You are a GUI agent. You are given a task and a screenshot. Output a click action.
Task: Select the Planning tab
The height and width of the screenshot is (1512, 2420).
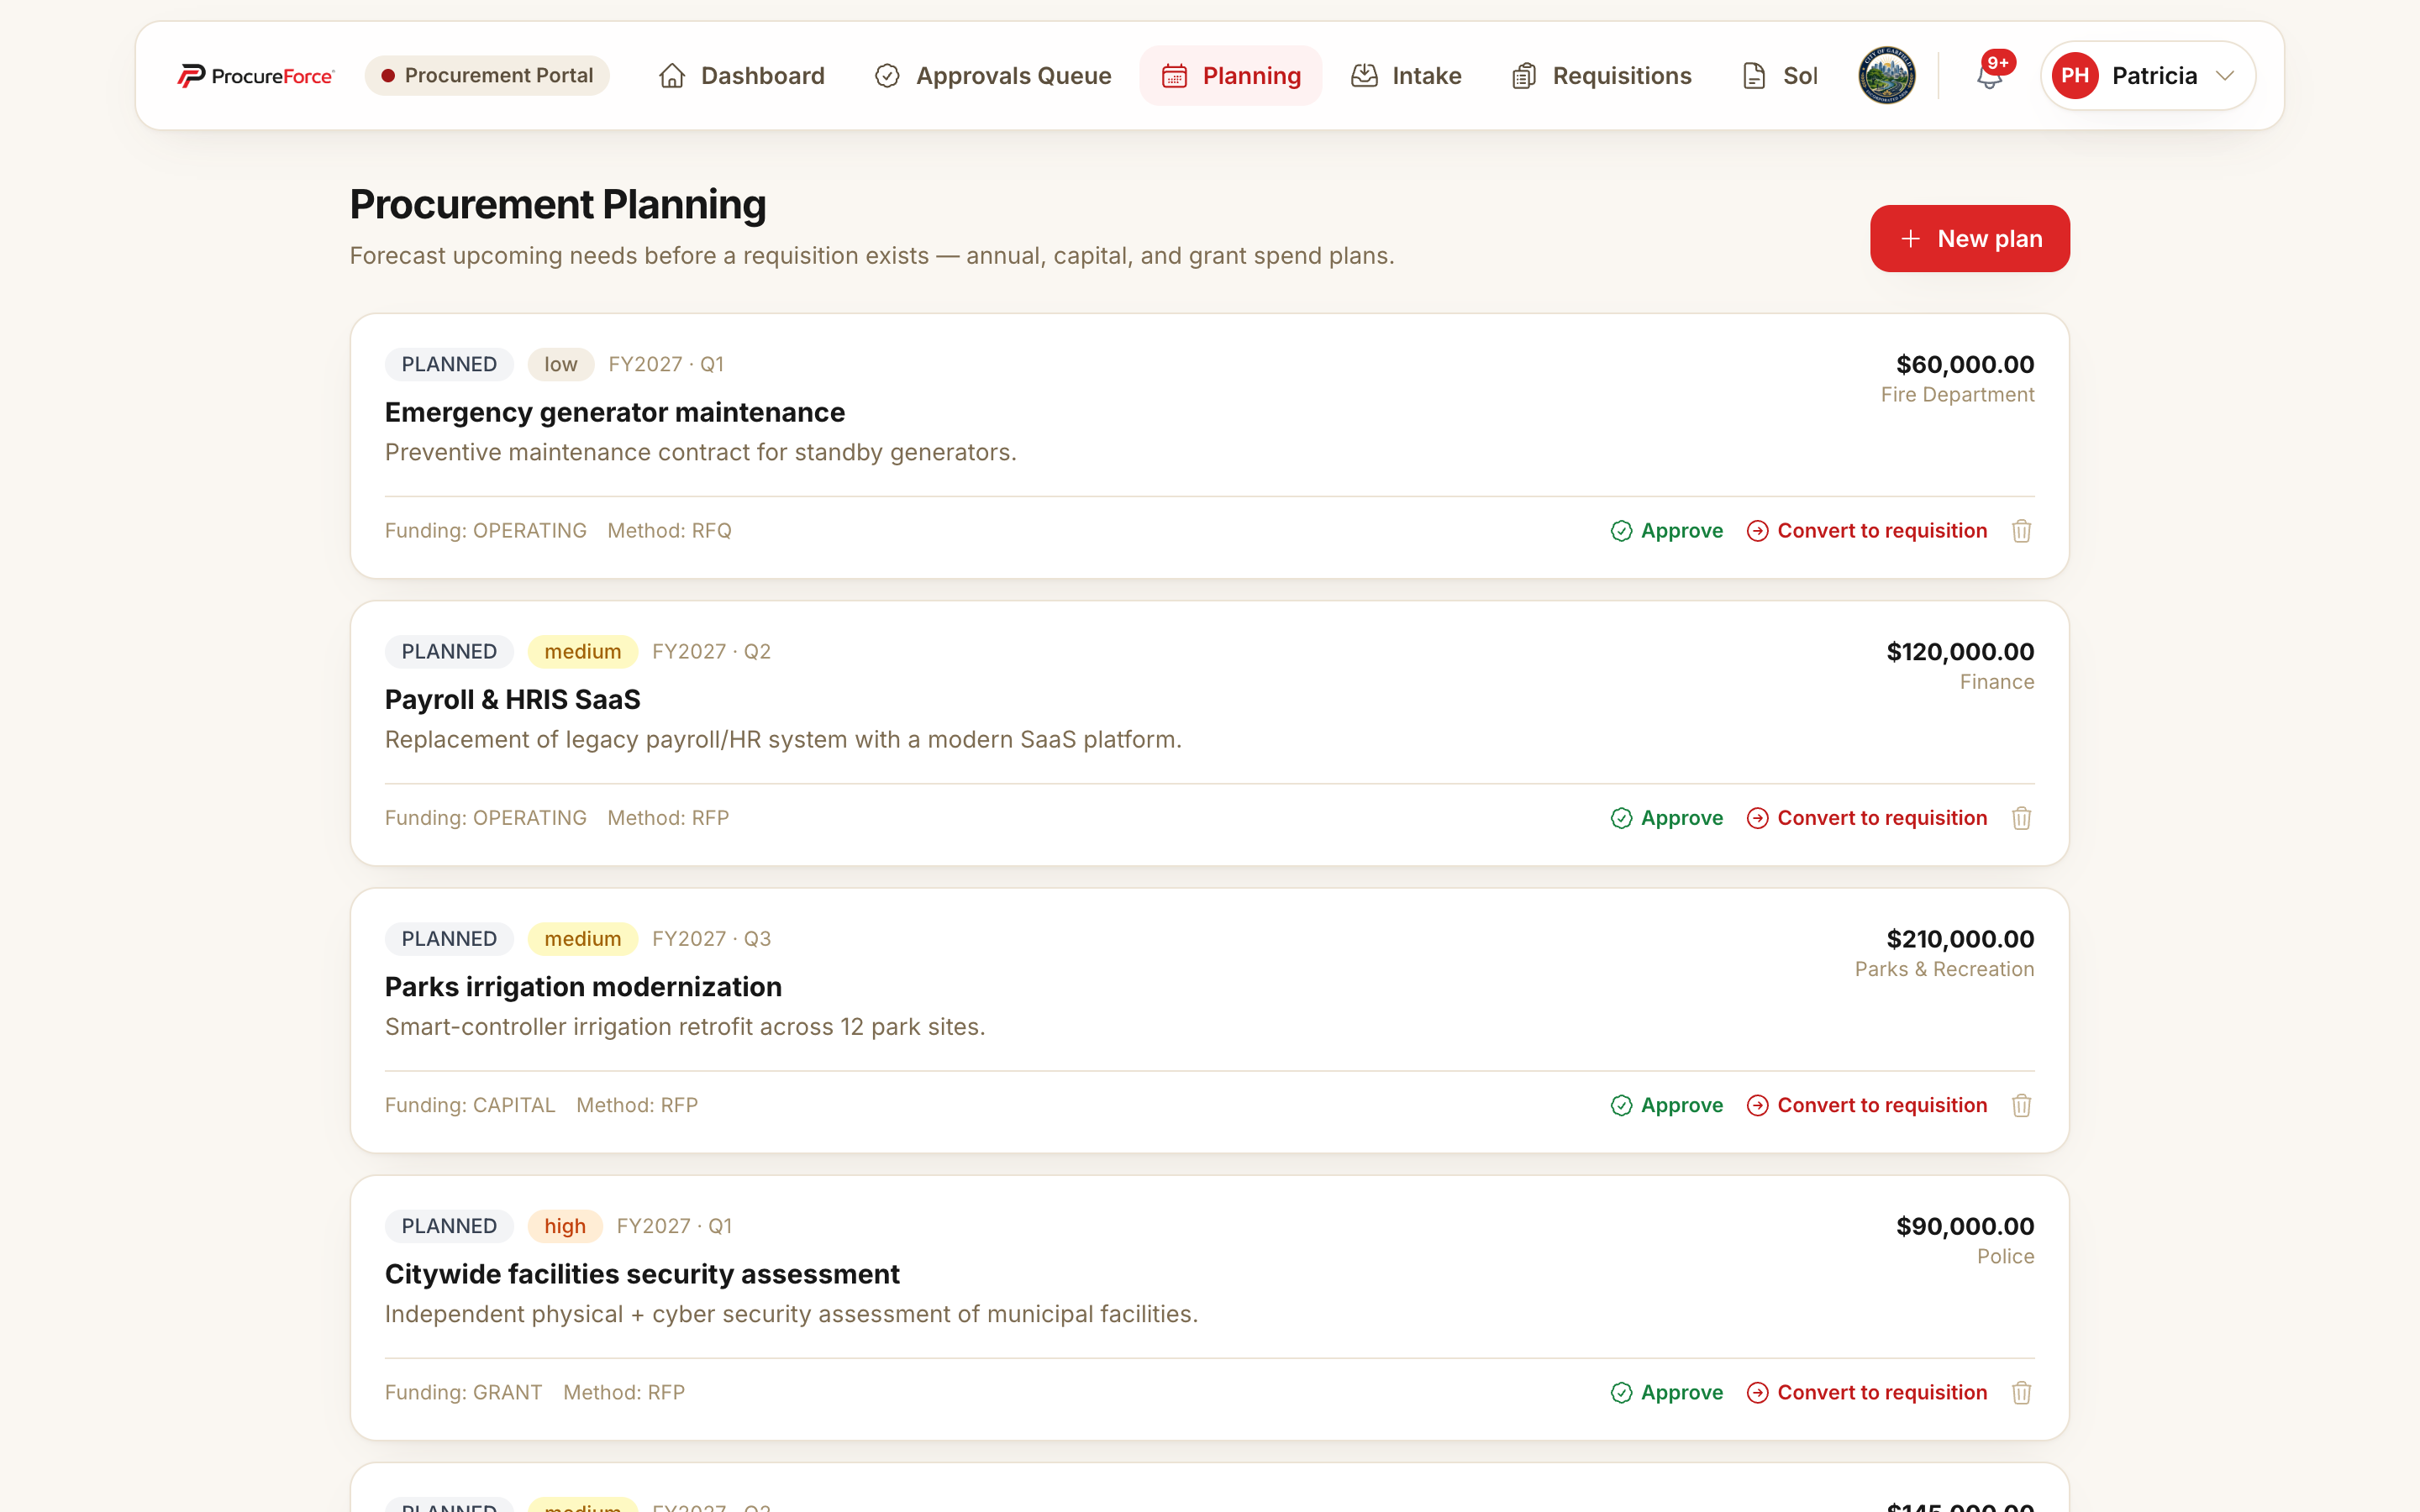click(1231, 76)
